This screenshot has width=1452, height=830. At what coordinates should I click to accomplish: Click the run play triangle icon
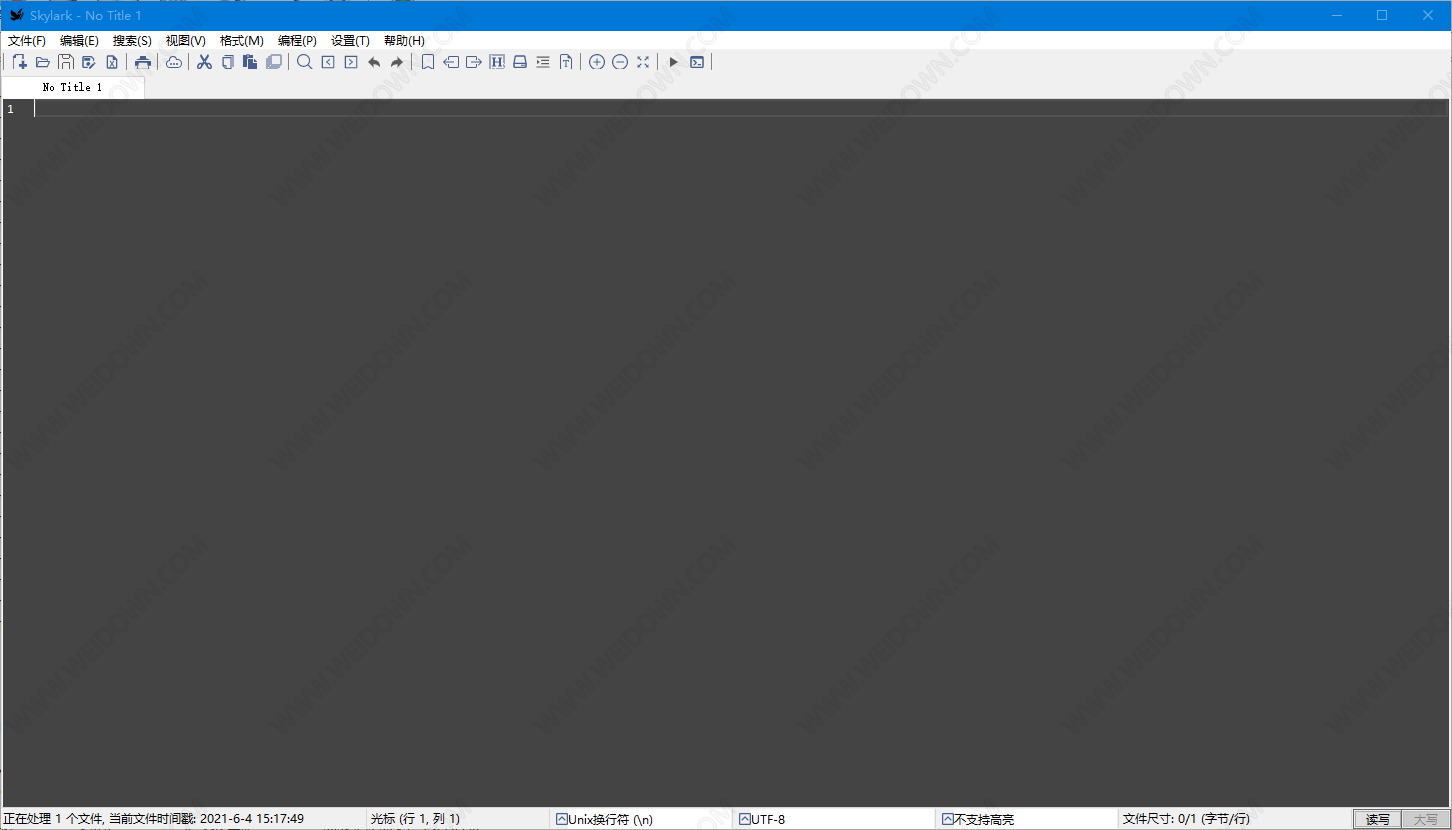click(674, 62)
